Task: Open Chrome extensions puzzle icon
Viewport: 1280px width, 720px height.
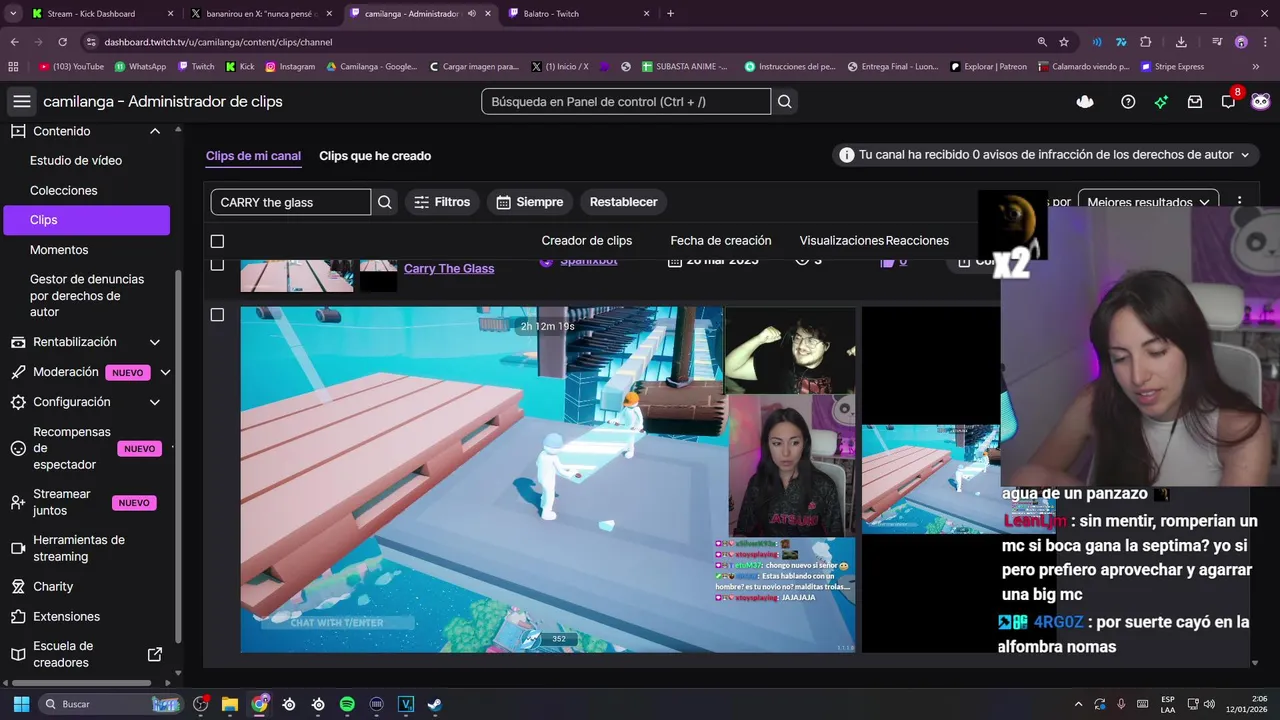Action: (1146, 42)
